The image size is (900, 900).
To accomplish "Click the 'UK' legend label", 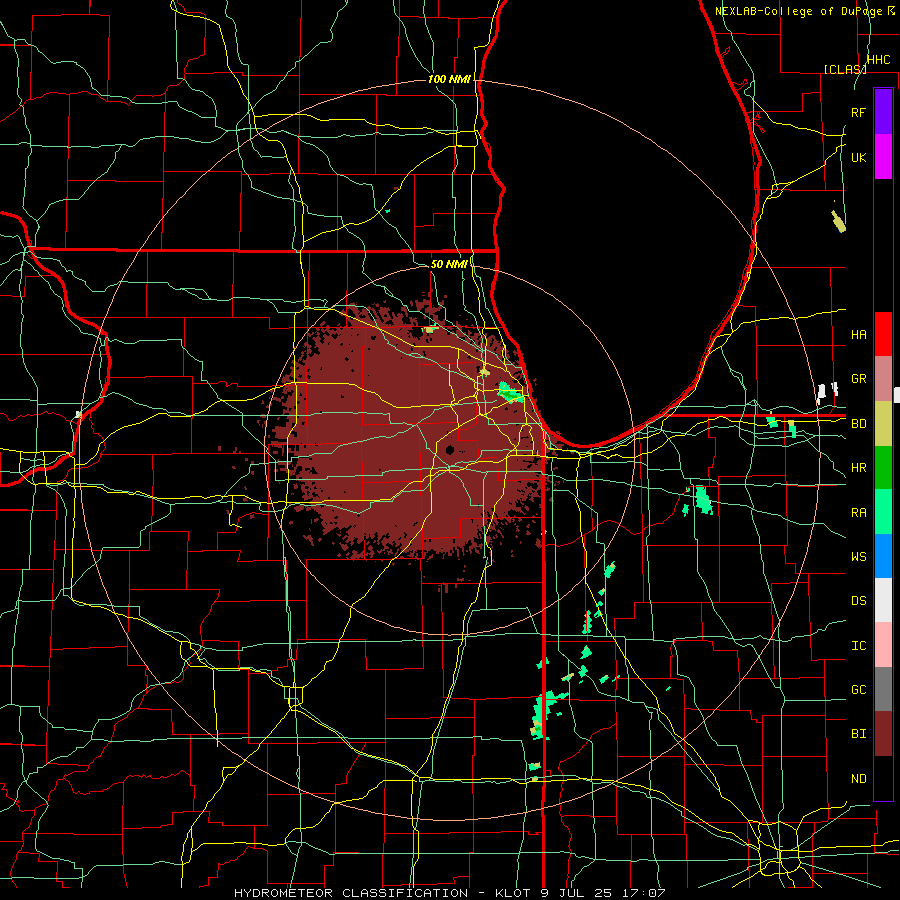I will (859, 157).
